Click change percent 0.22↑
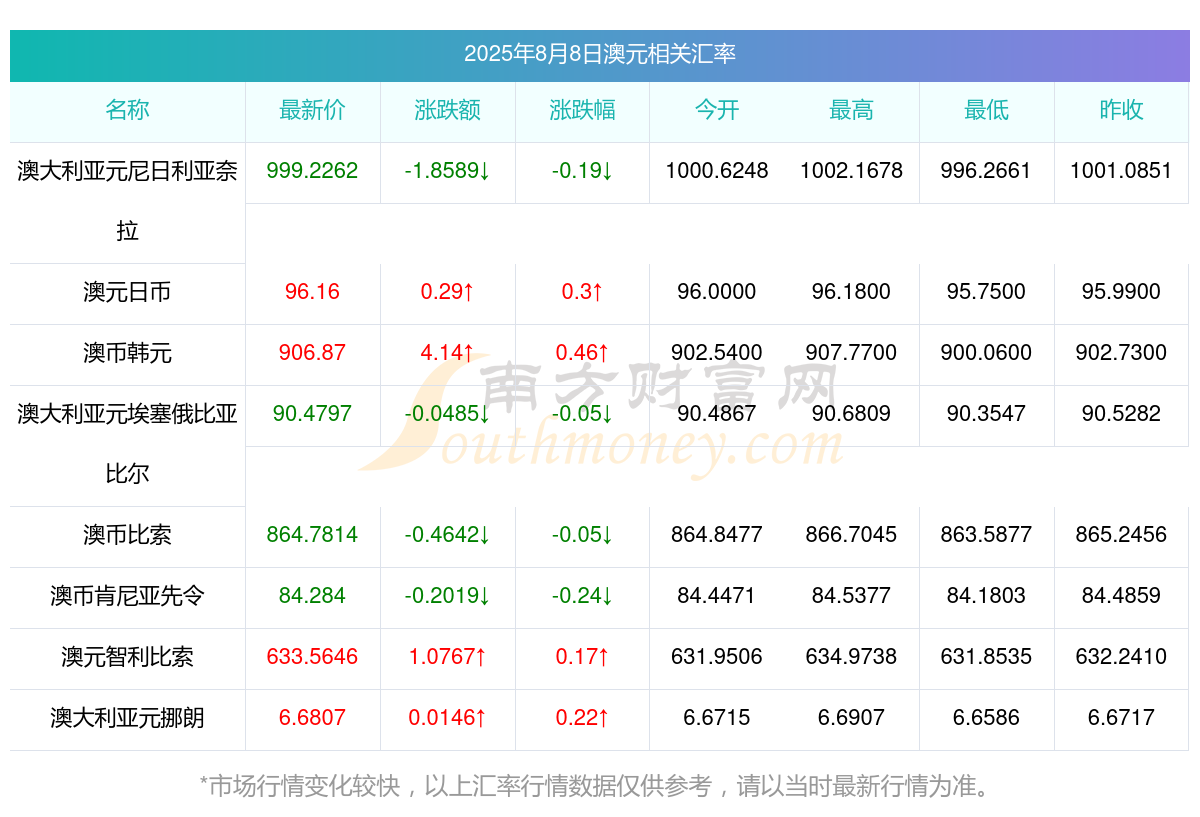This screenshot has width=1200, height=817. click(x=583, y=718)
